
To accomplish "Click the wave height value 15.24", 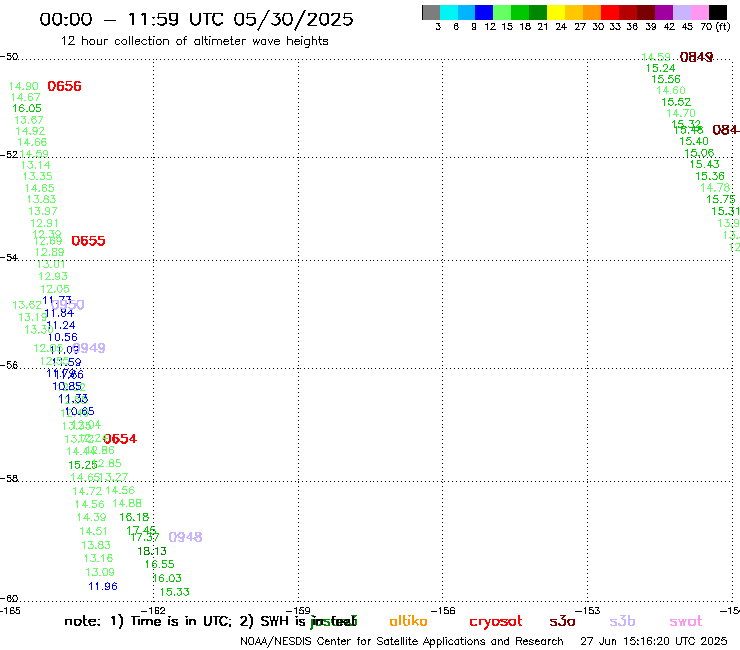I will (661, 68).
